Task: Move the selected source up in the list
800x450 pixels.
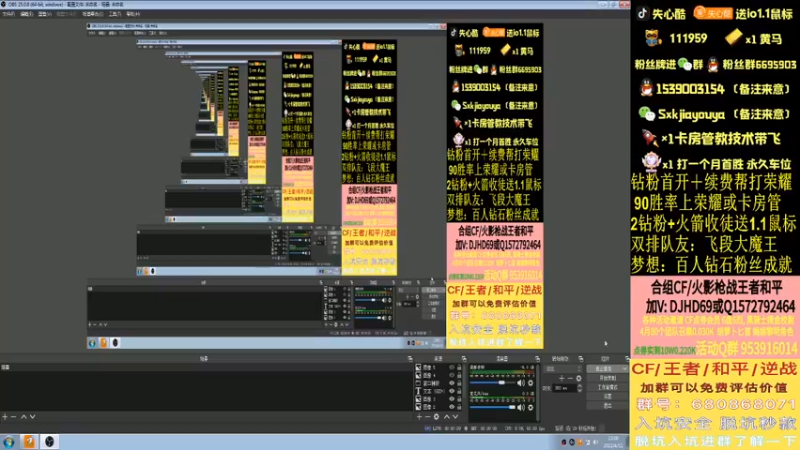Action: 446,417
